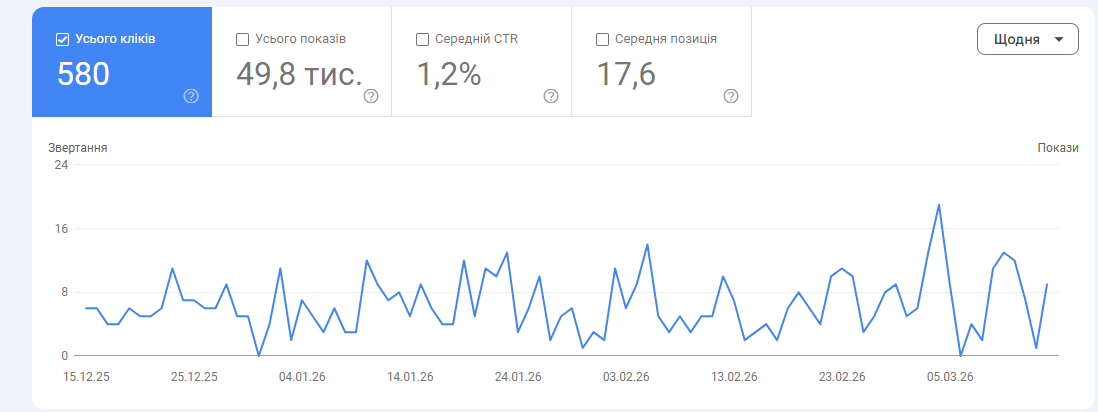Select the Усього показів metric card
Image resolution: width=1098 pixels, height=412 pixels.
[x=302, y=62]
